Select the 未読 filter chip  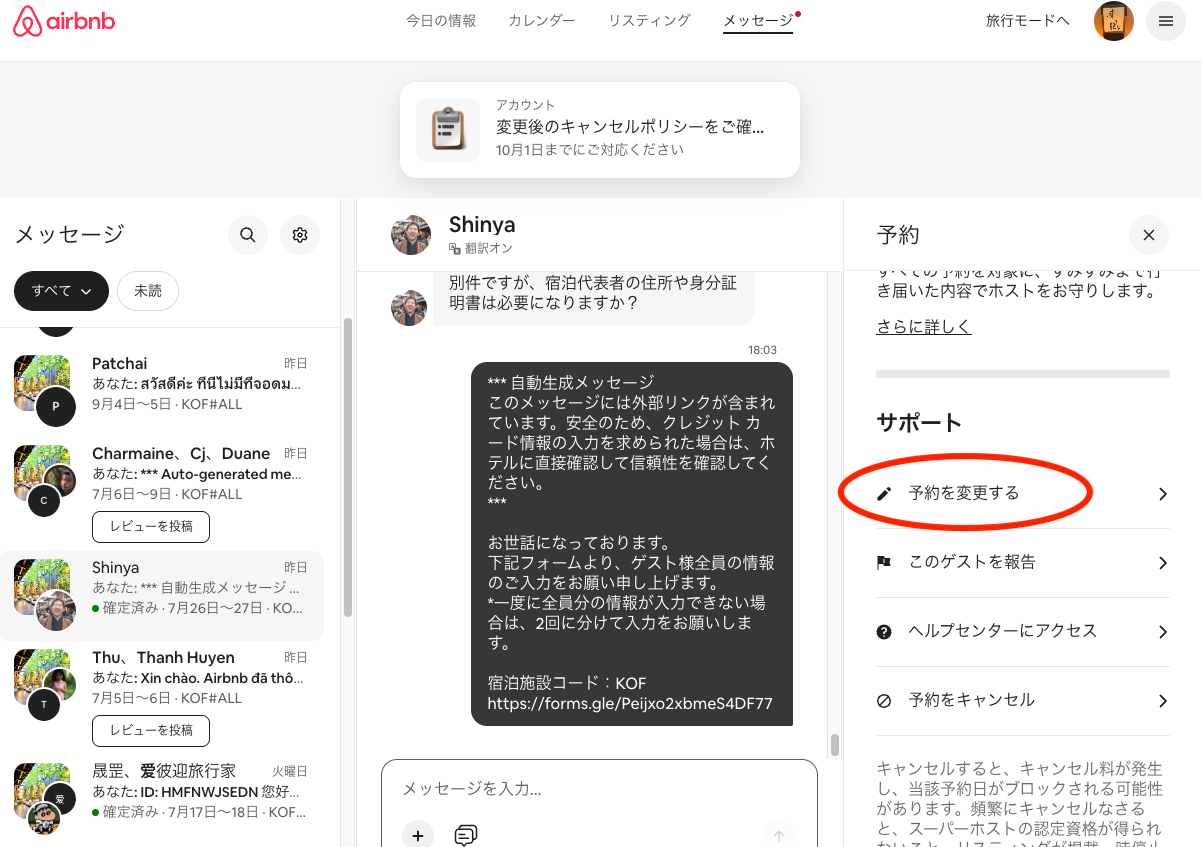147,291
